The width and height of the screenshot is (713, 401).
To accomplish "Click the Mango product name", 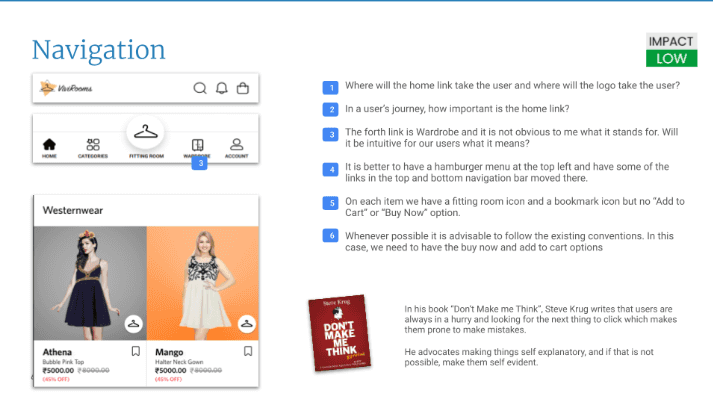I will point(169,352).
